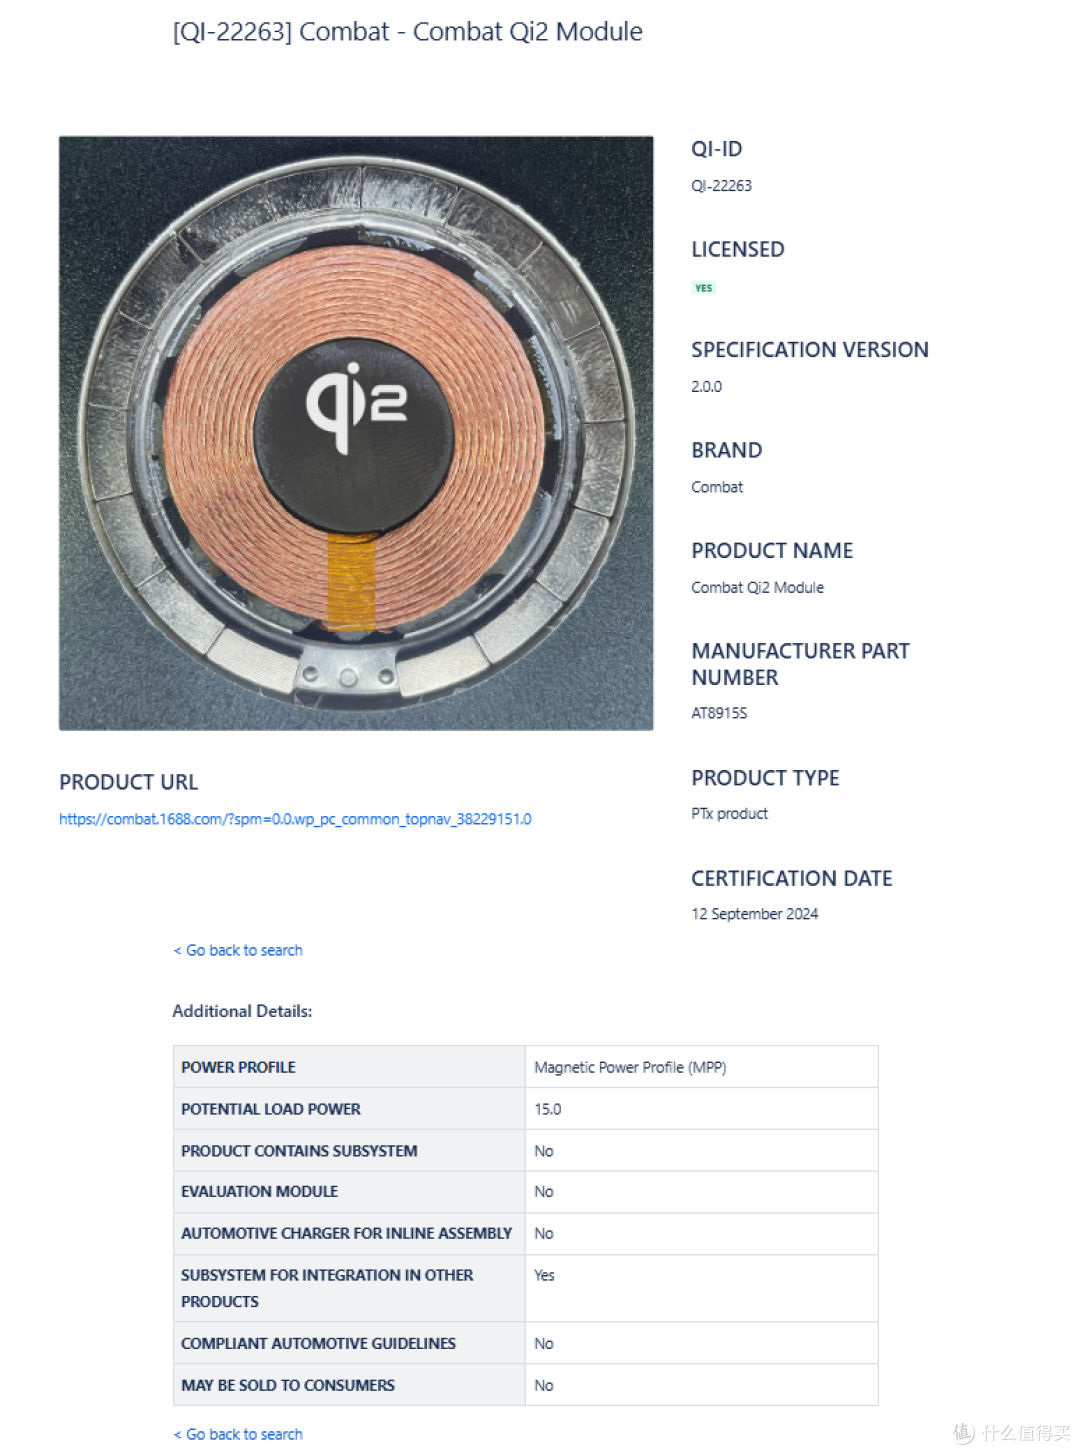Select product type 'PTx product'
This screenshot has width=1080, height=1455.
point(729,814)
